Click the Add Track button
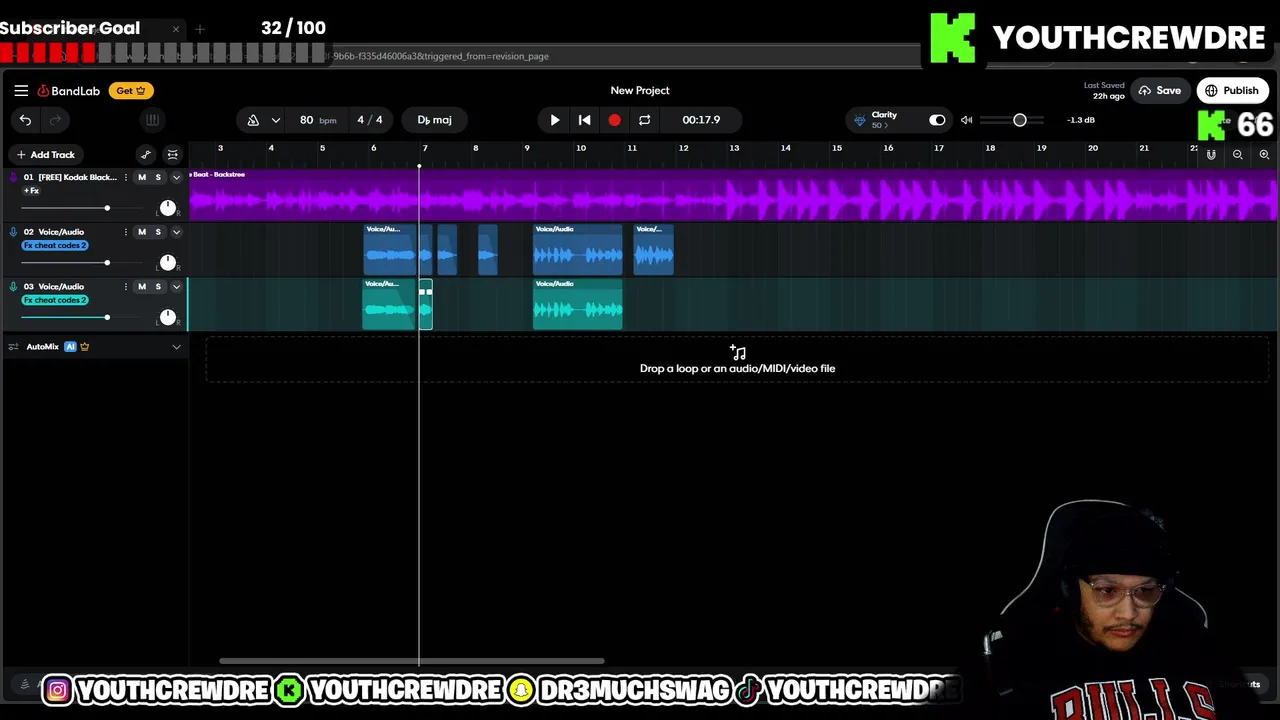This screenshot has height=720, width=1280. (x=45, y=155)
